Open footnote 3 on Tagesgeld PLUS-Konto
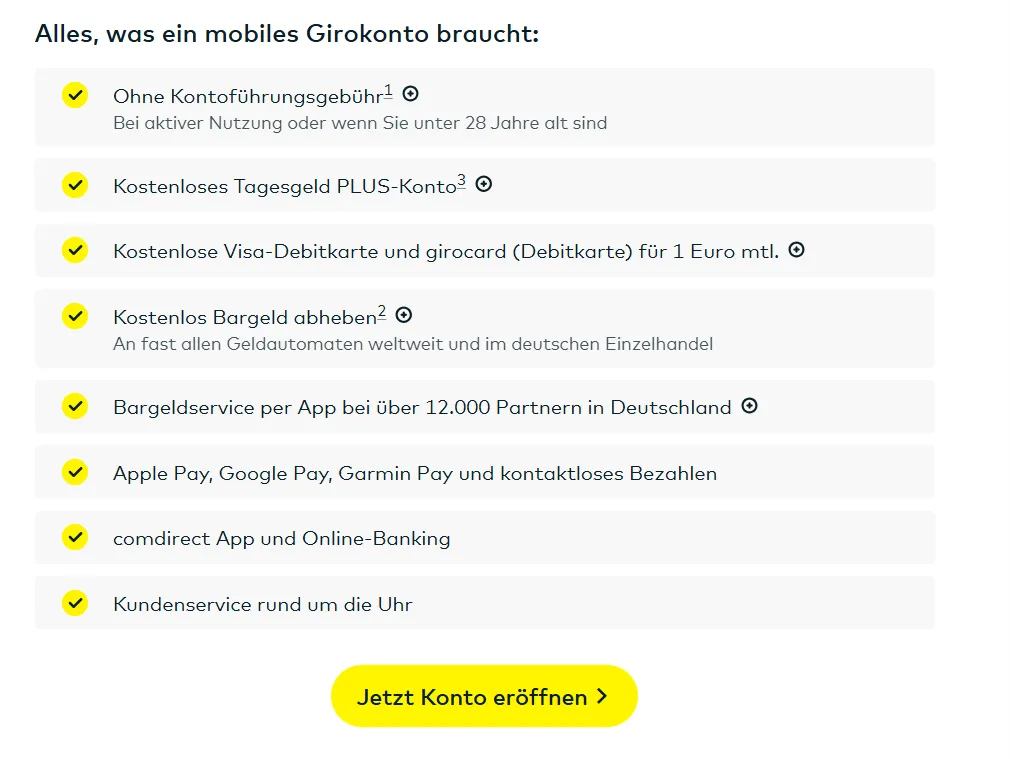 click(x=462, y=182)
